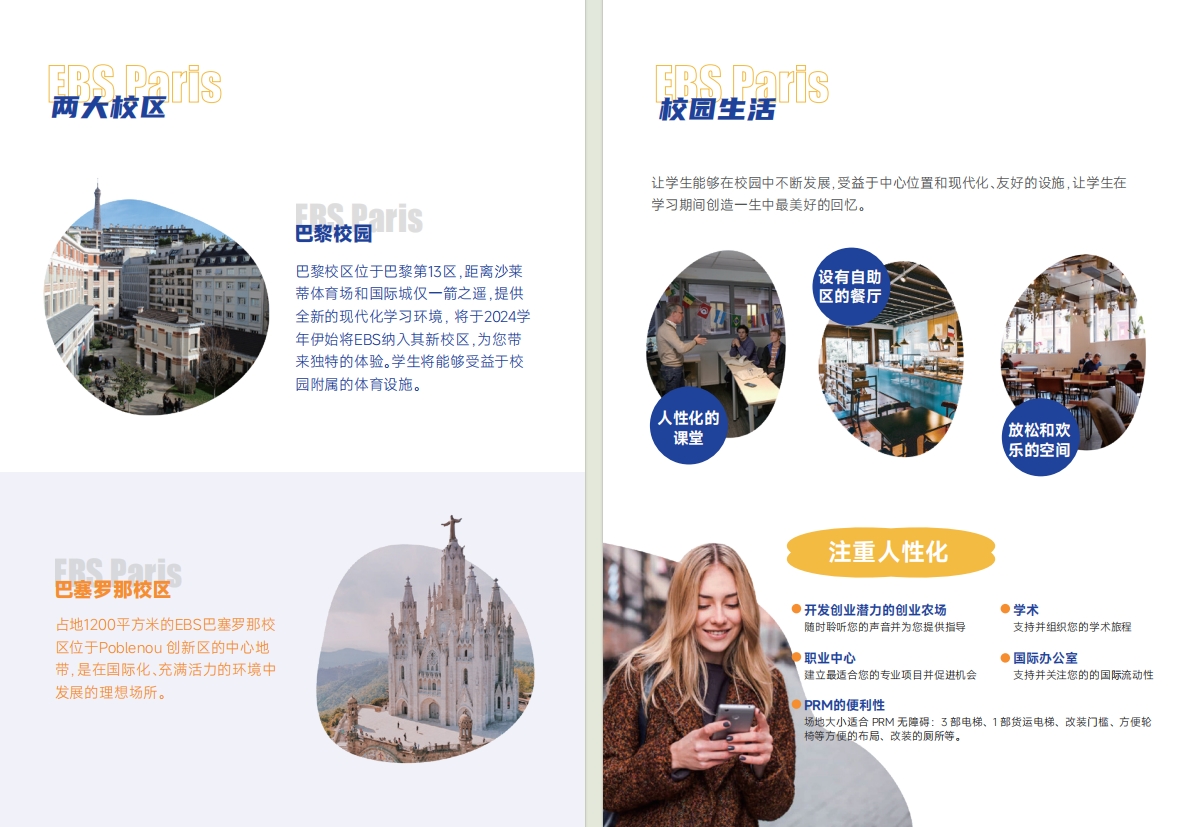Click the line 学习期间创造一生中最美好的回忆
Viewport: 1189px width, 827px height.
(759, 205)
